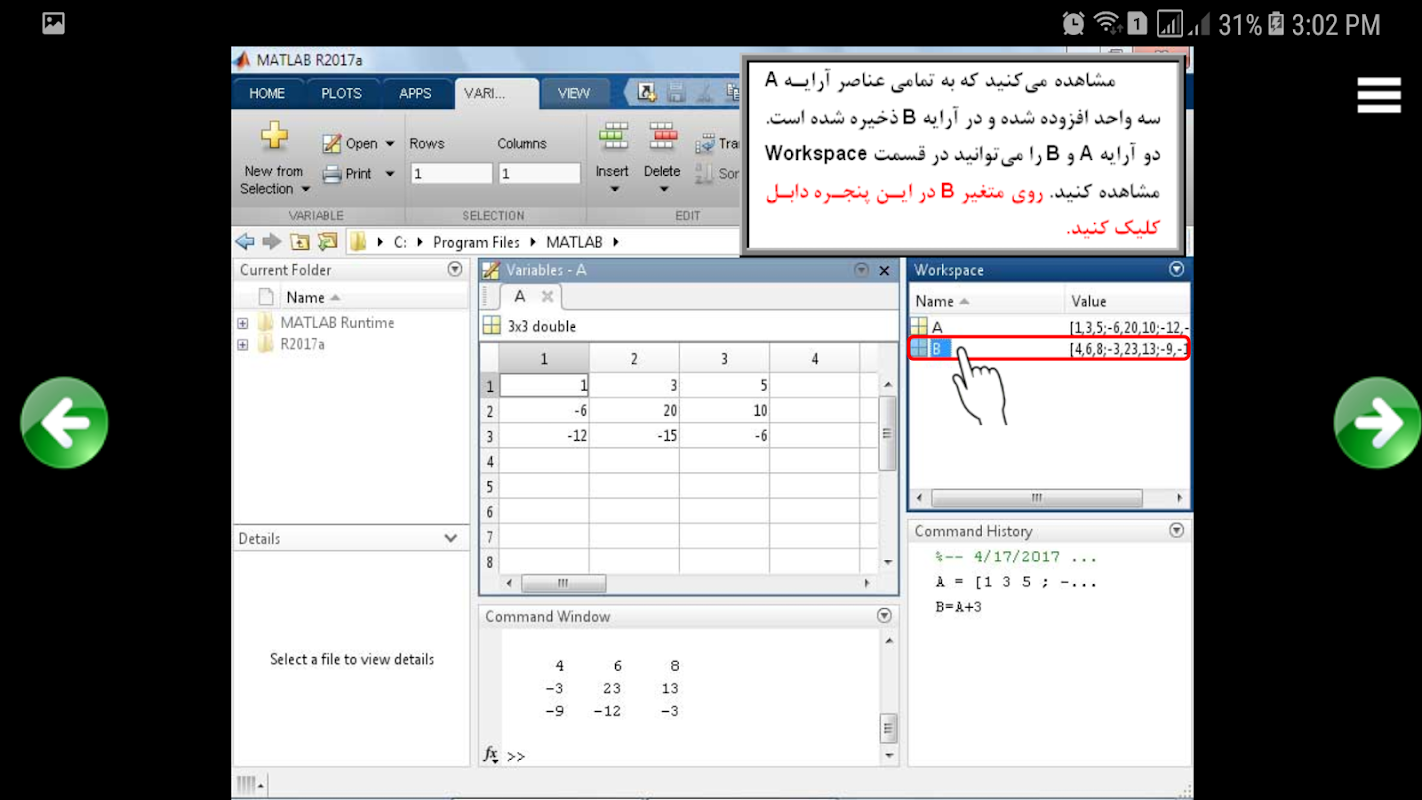
Task: Switch to the APPS ribbon tab
Action: coord(415,93)
